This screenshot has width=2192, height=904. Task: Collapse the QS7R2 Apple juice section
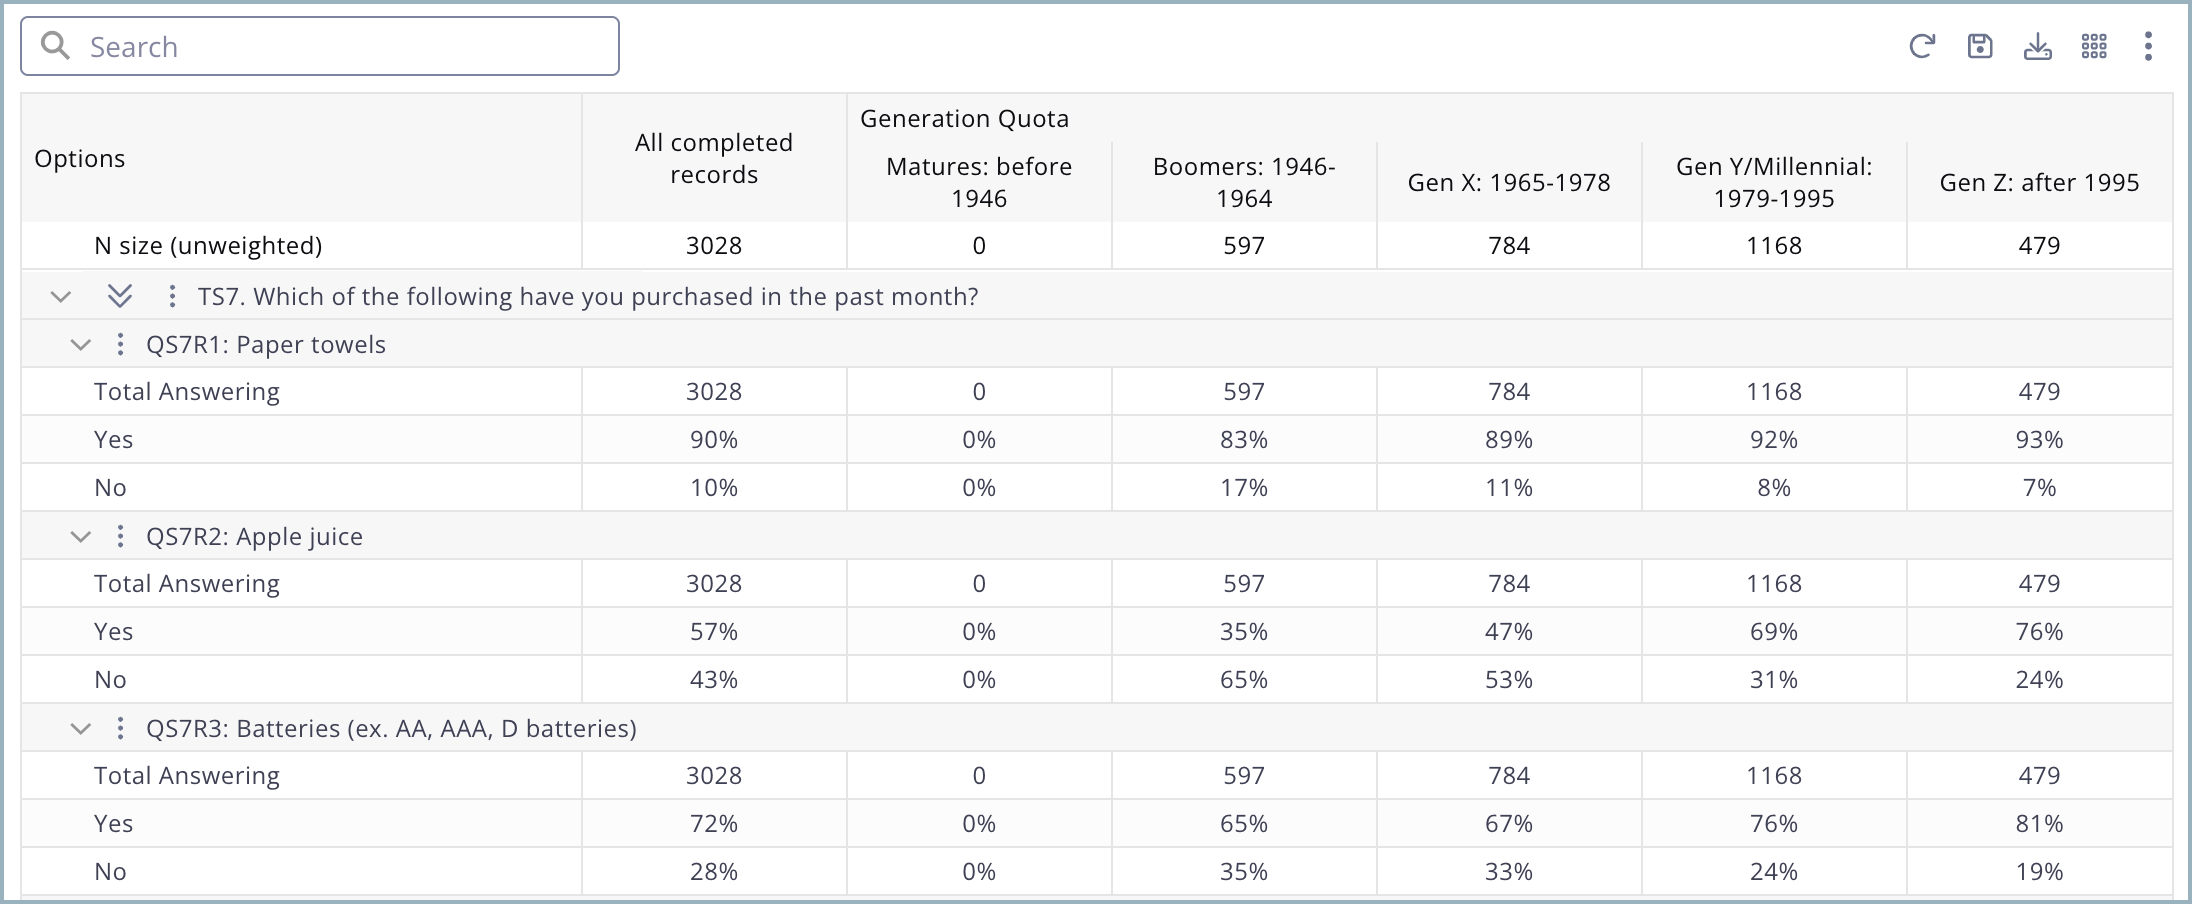(x=81, y=536)
